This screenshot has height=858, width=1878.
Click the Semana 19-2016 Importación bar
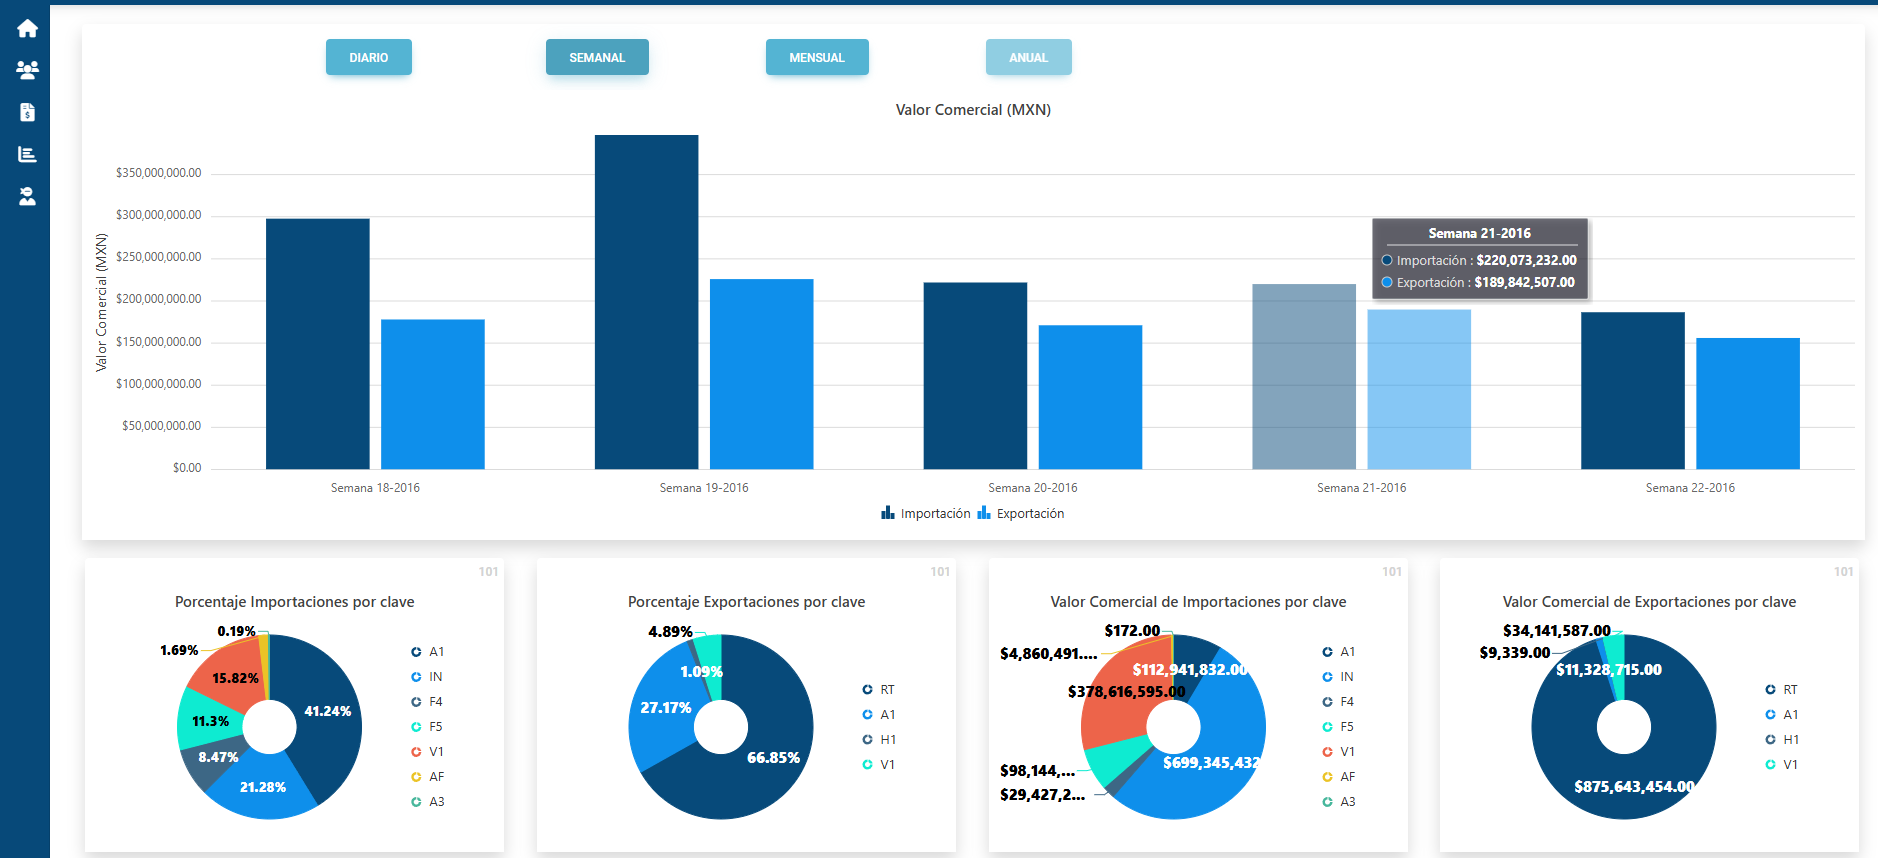pyautogui.click(x=646, y=302)
